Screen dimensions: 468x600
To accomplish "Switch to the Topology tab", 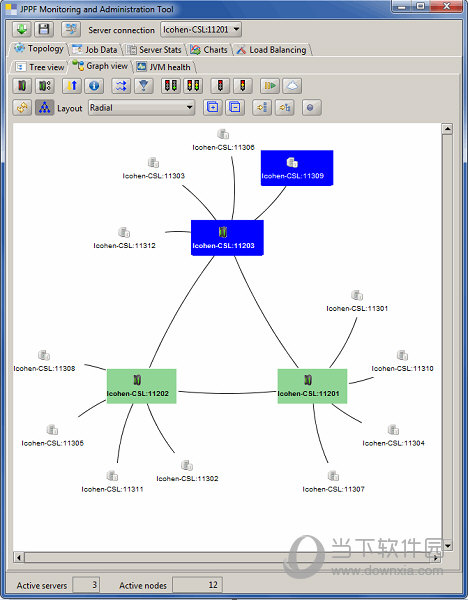I will [39, 49].
